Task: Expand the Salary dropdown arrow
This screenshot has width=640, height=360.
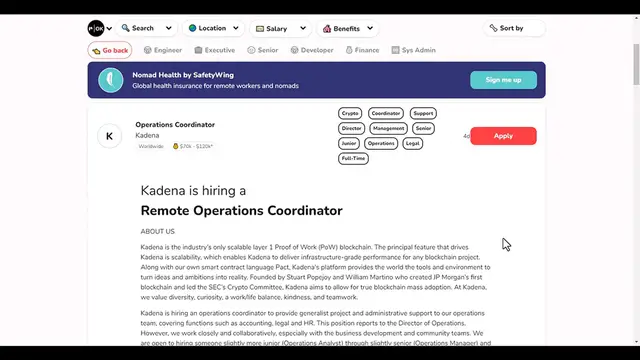Action: tap(303, 28)
